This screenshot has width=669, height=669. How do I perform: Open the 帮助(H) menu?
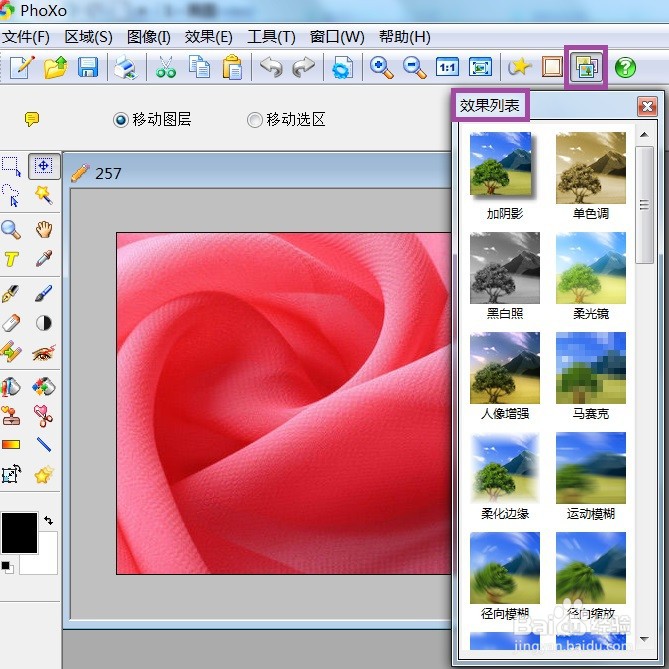[x=404, y=37]
